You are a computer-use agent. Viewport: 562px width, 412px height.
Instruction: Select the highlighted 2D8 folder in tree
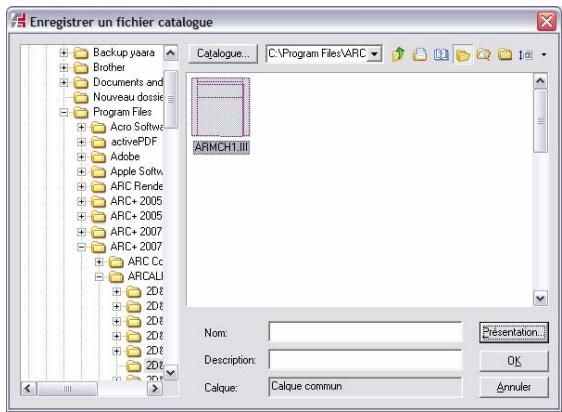[x=154, y=366]
